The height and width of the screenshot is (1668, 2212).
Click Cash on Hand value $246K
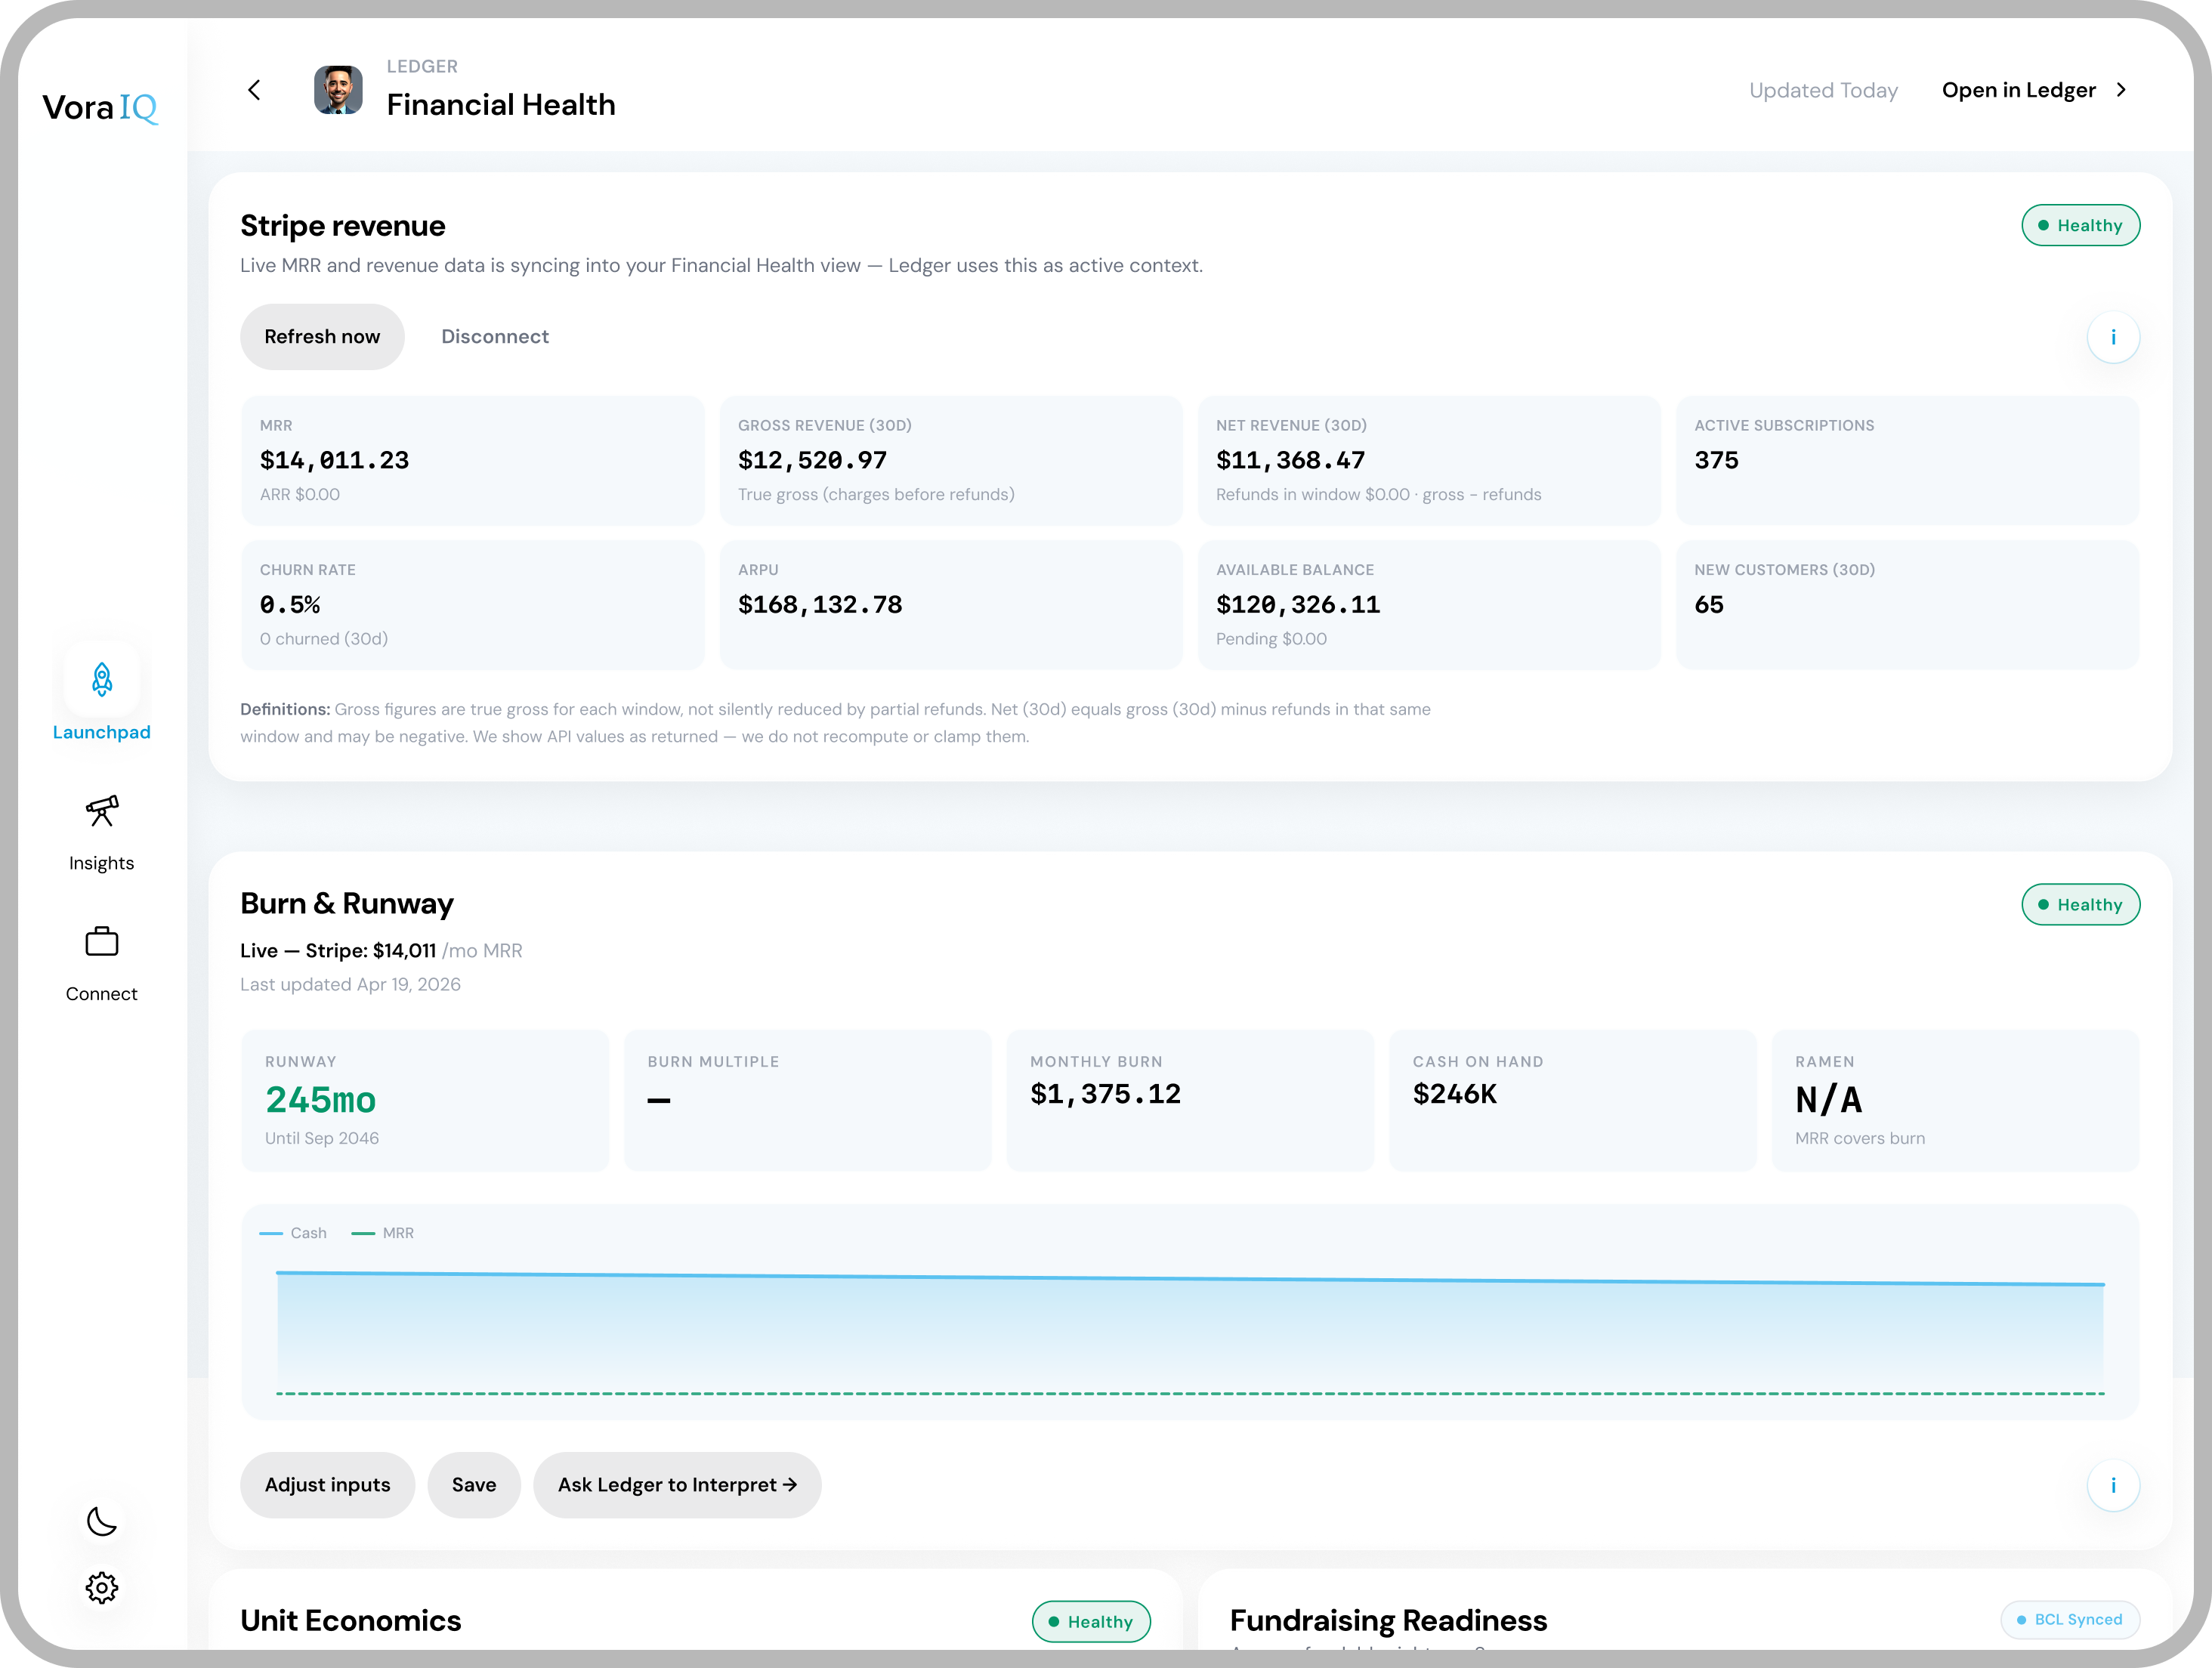tap(1455, 1094)
